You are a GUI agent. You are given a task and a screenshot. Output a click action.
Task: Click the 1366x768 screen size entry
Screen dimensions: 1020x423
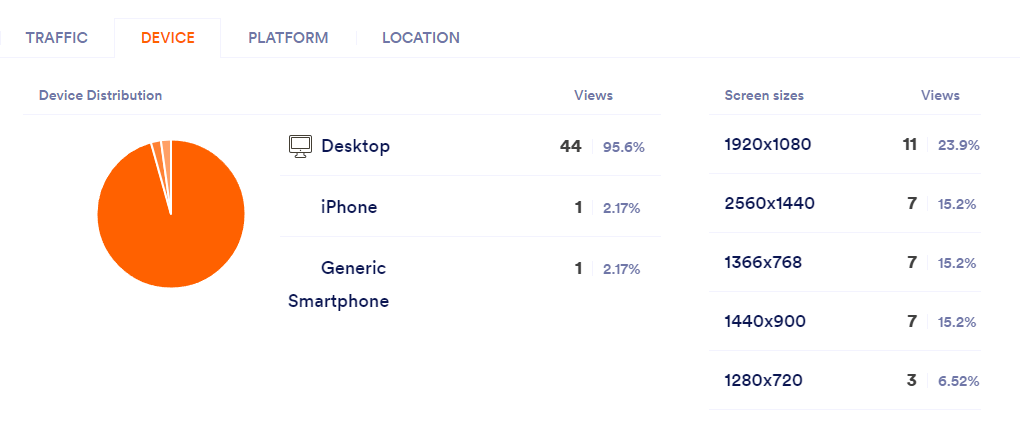point(763,263)
